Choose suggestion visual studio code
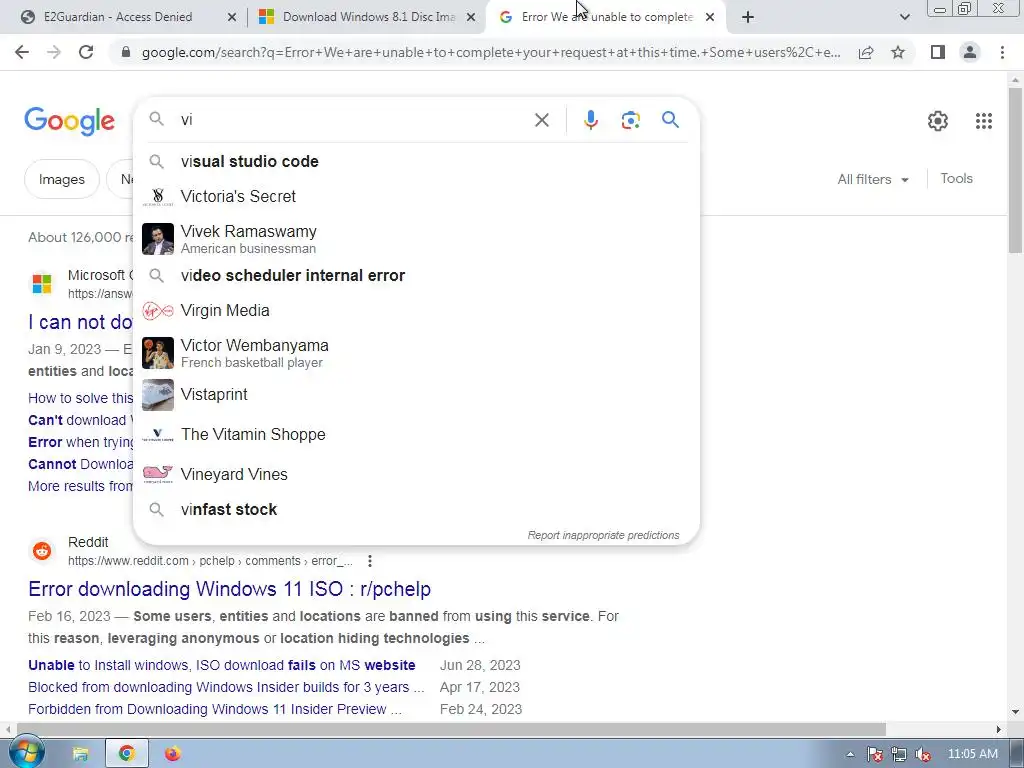1024x768 pixels. tap(416, 161)
